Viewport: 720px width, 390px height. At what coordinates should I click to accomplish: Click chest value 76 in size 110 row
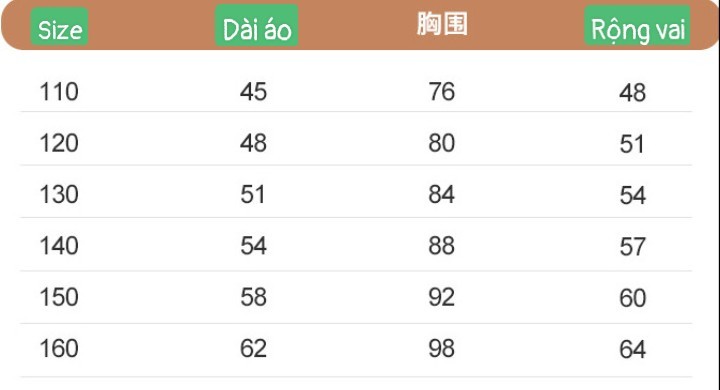pyautogui.click(x=442, y=91)
